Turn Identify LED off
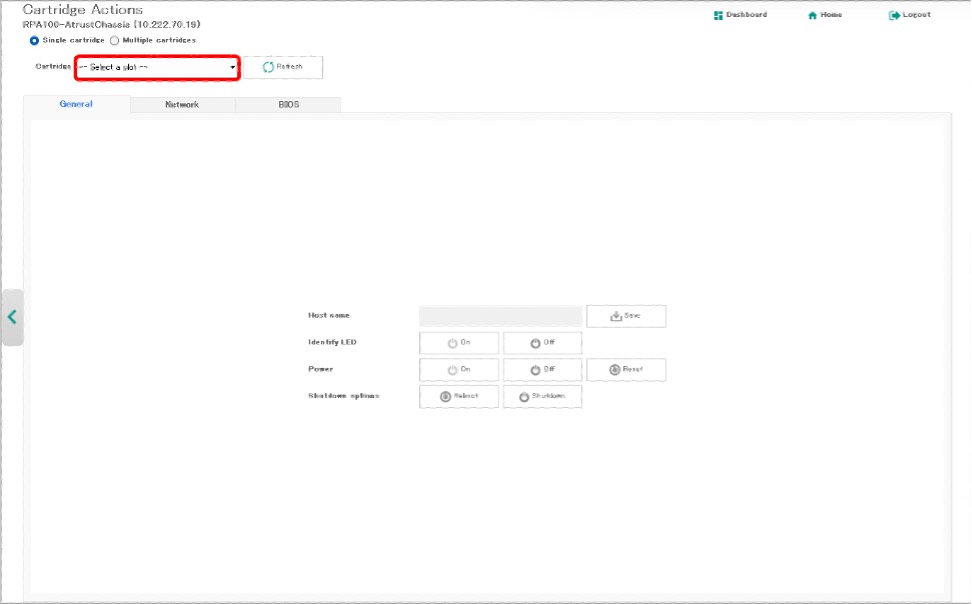Screen dimensions: 972x604 (542, 343)
